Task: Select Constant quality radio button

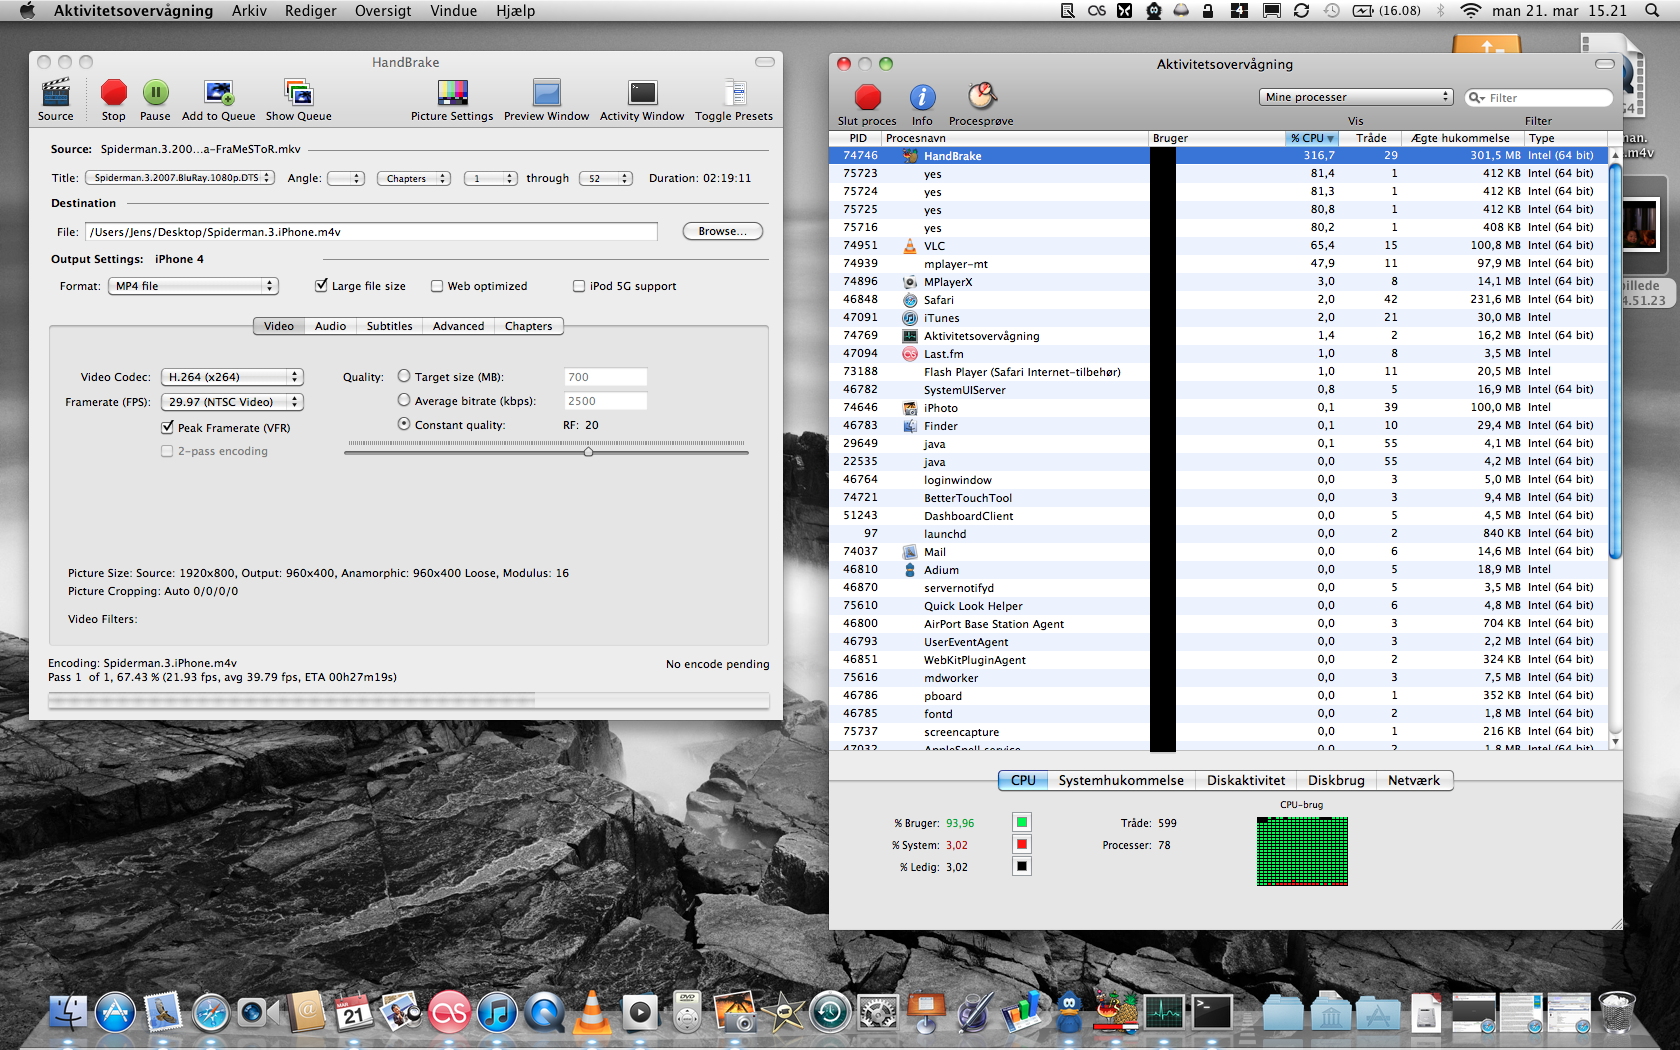Action: [x=404, y=424]
